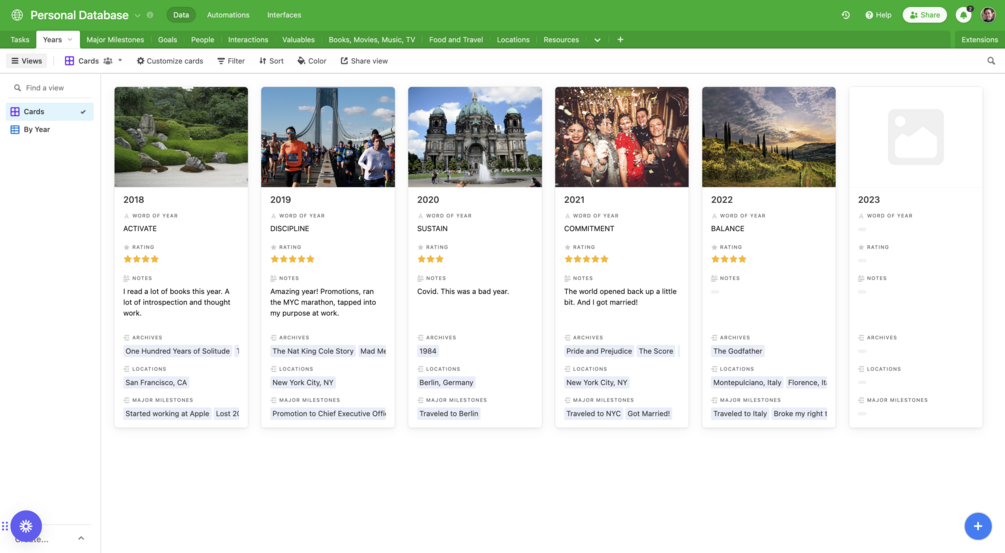This screenshot has width=1005, height=553.
Task: Click the notifications bell icon
Action: point(963,15)
